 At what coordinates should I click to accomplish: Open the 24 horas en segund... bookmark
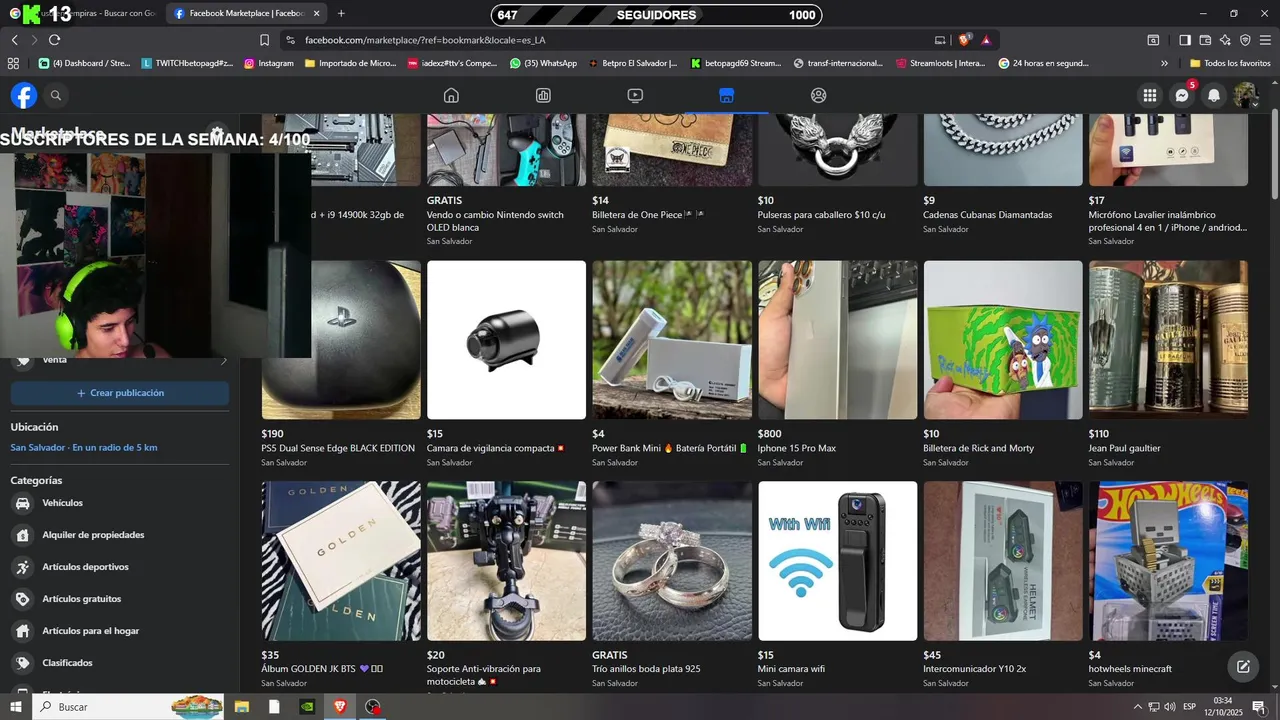tap(1043, 63)
